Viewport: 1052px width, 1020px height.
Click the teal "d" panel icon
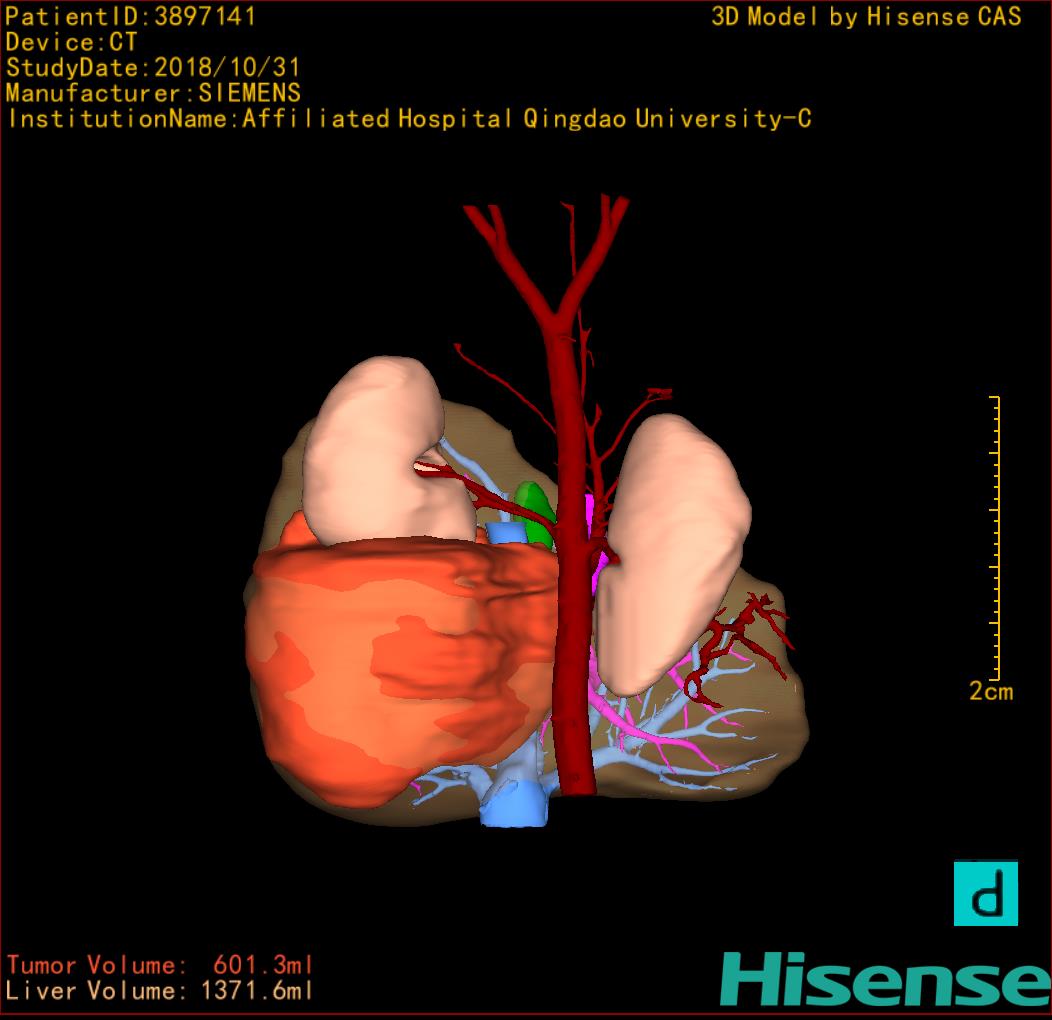[x=985, y=892]
